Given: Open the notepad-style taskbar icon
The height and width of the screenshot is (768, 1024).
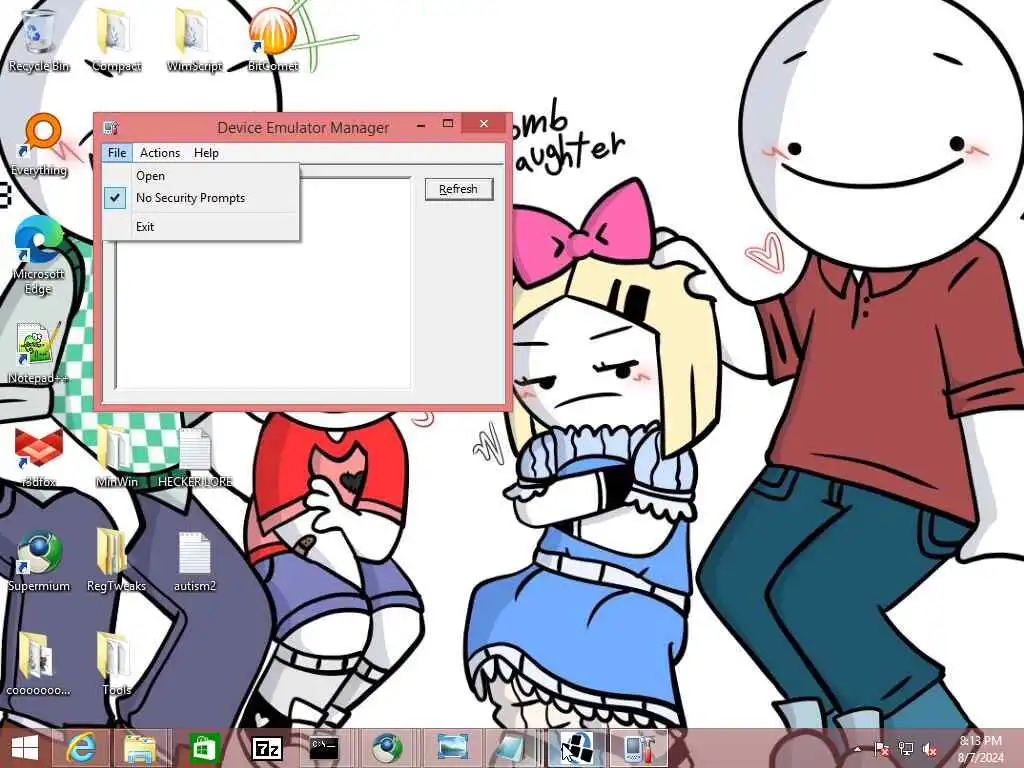Looking at the screenshot, I should coord(511,748).
